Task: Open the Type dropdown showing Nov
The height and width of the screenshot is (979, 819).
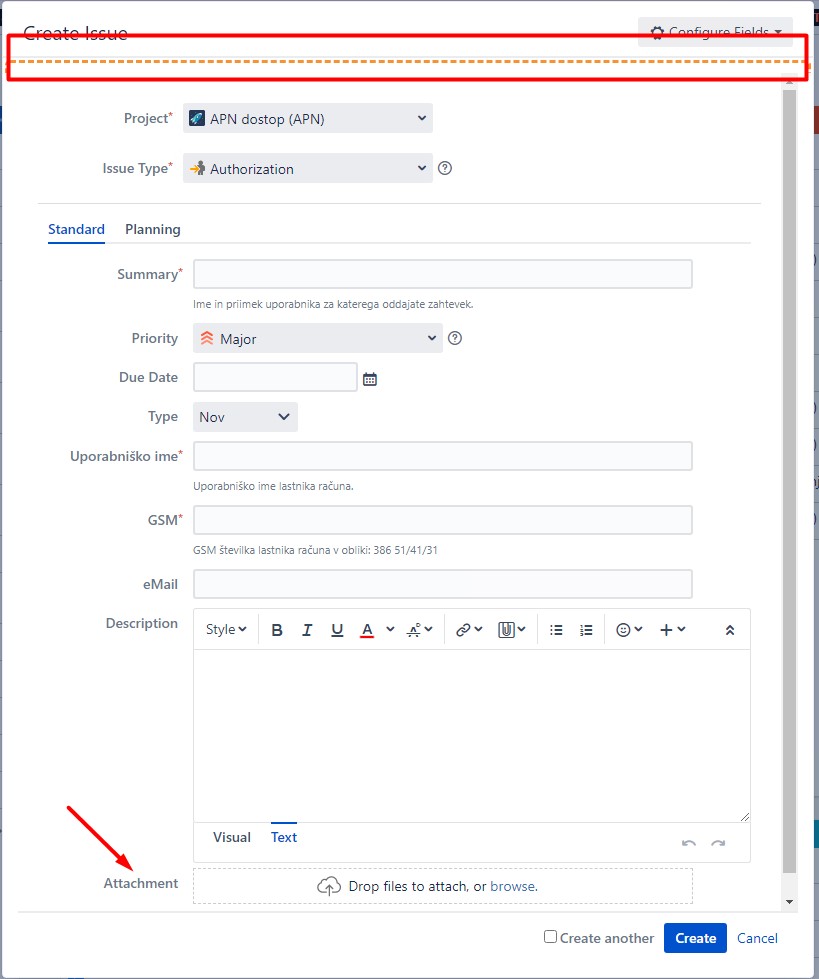Action: 245,416
